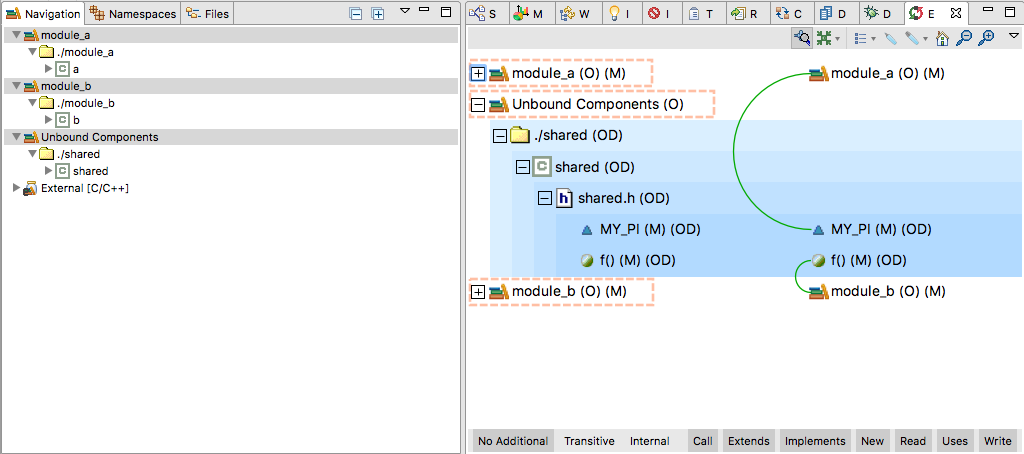Switch to the Navigation tab

[x=43, y=13]
